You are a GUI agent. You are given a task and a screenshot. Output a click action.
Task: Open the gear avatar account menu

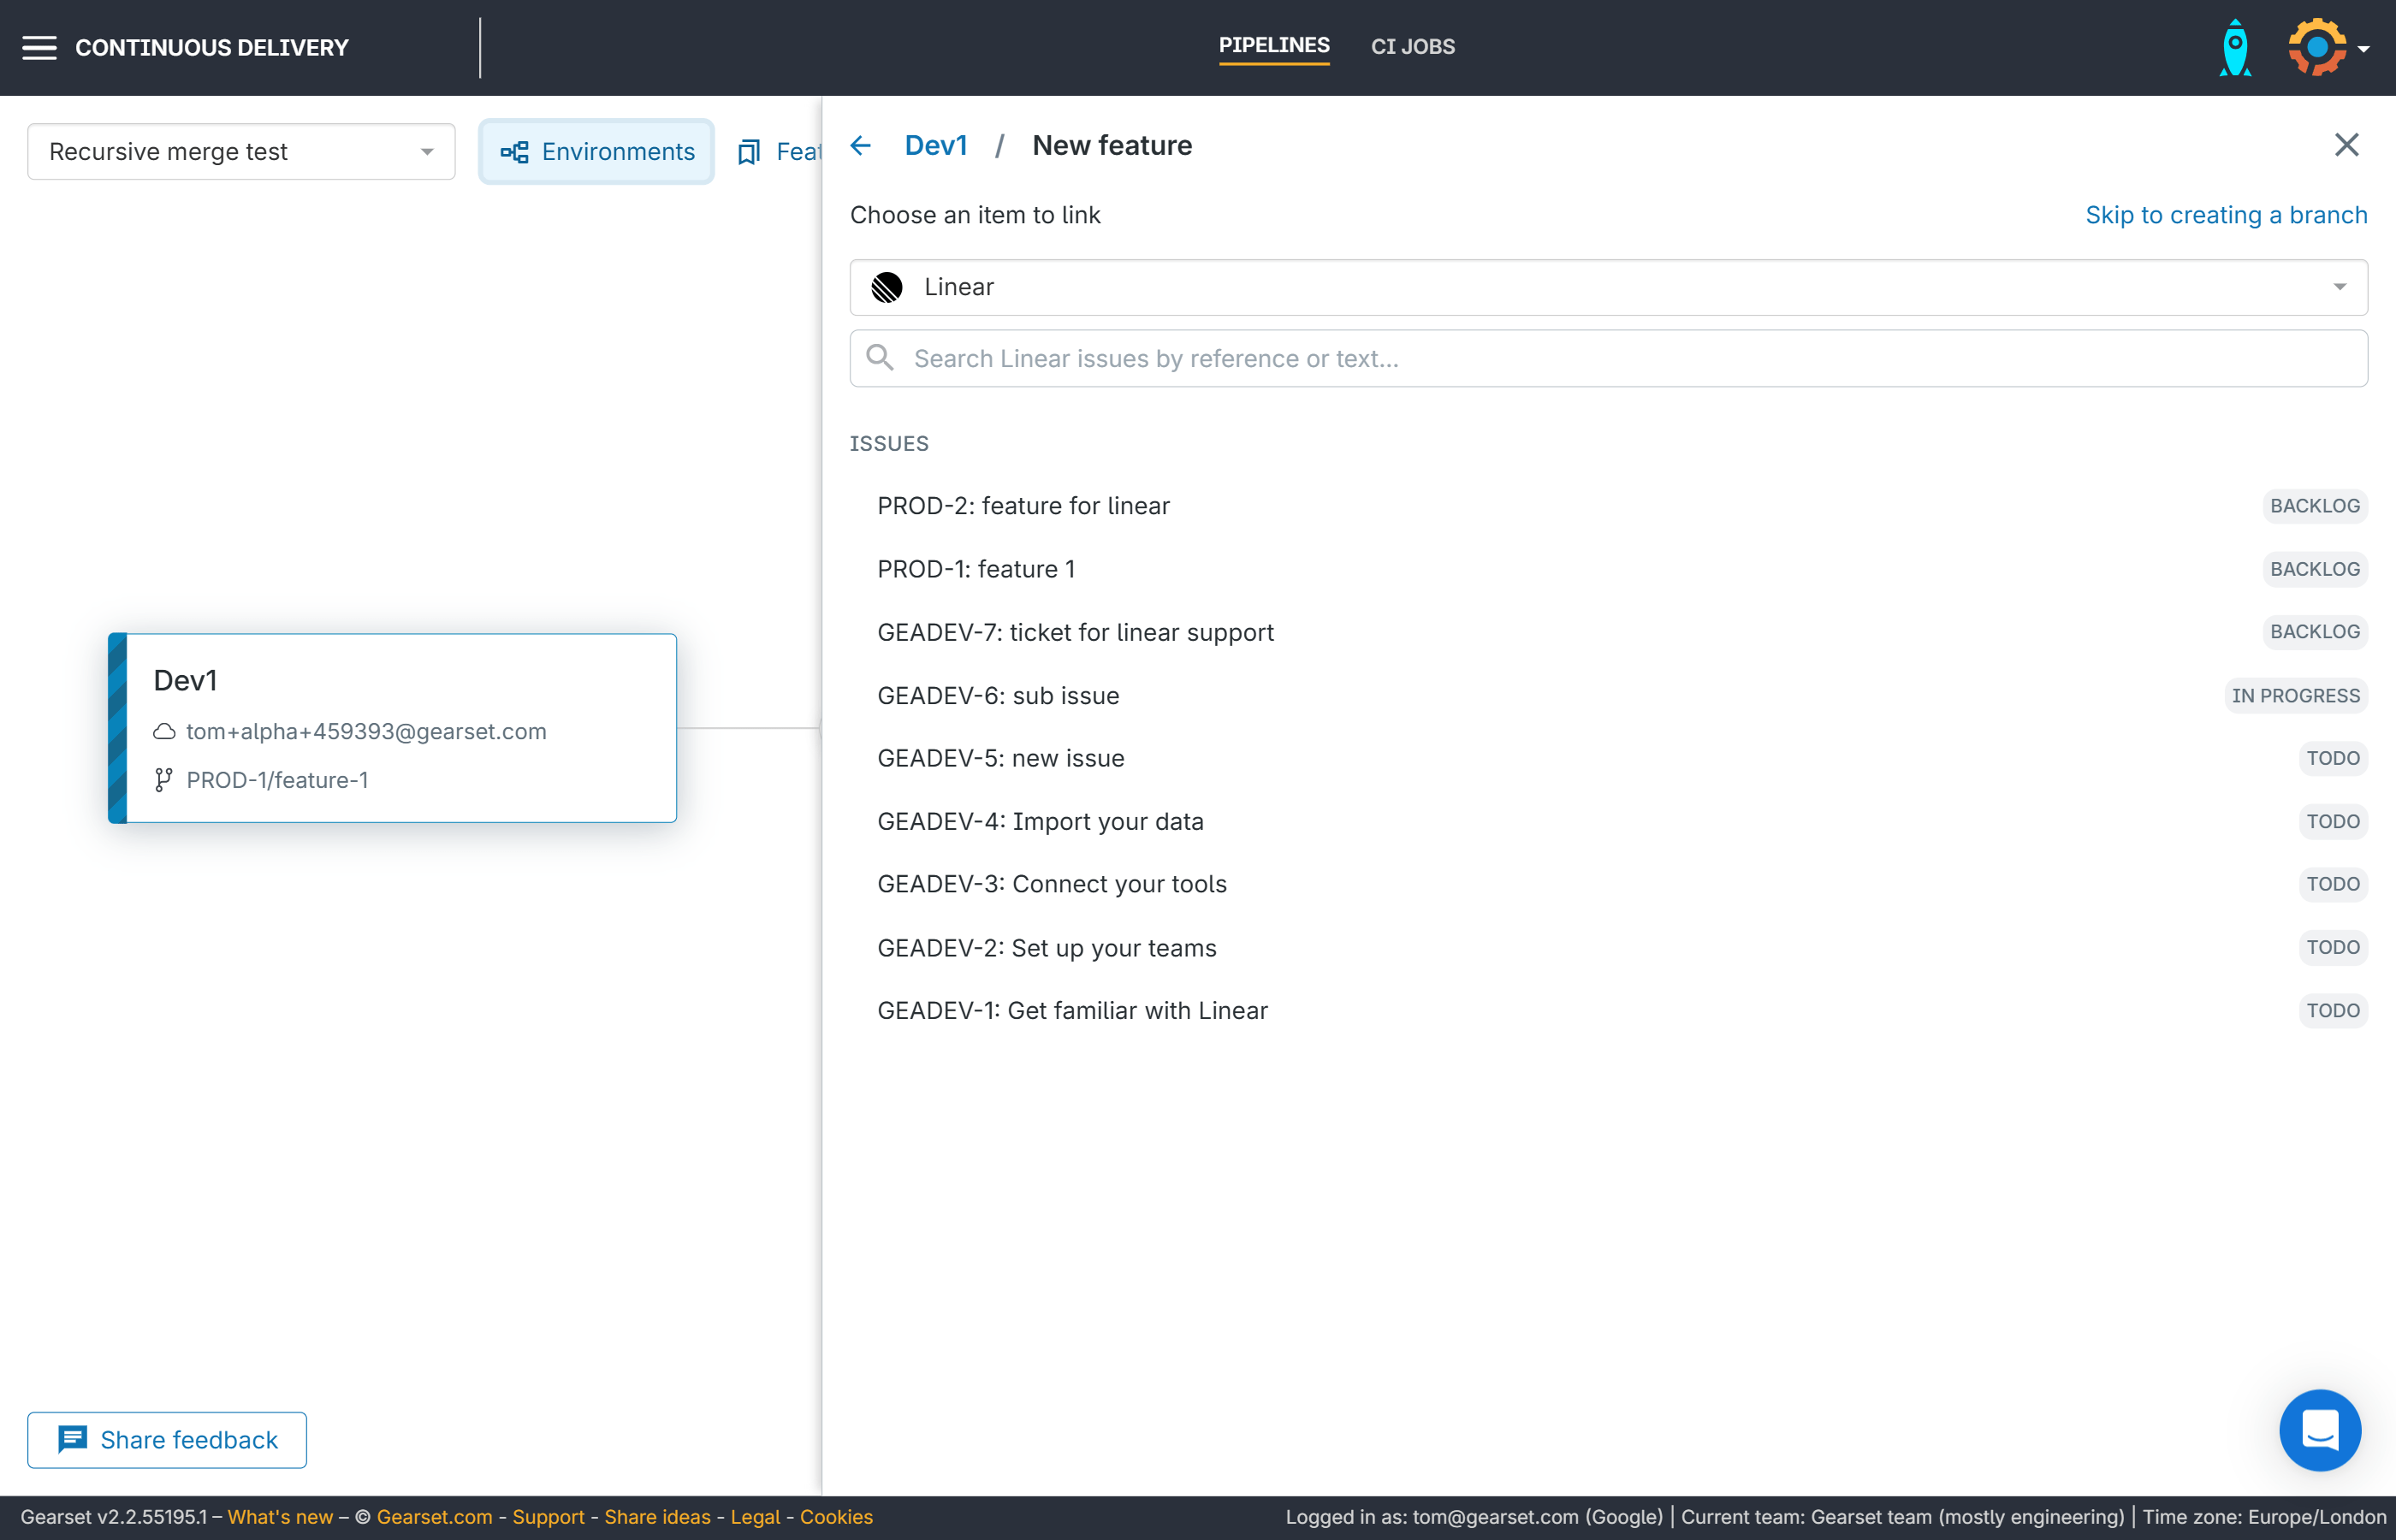[x=2317, y=47]
